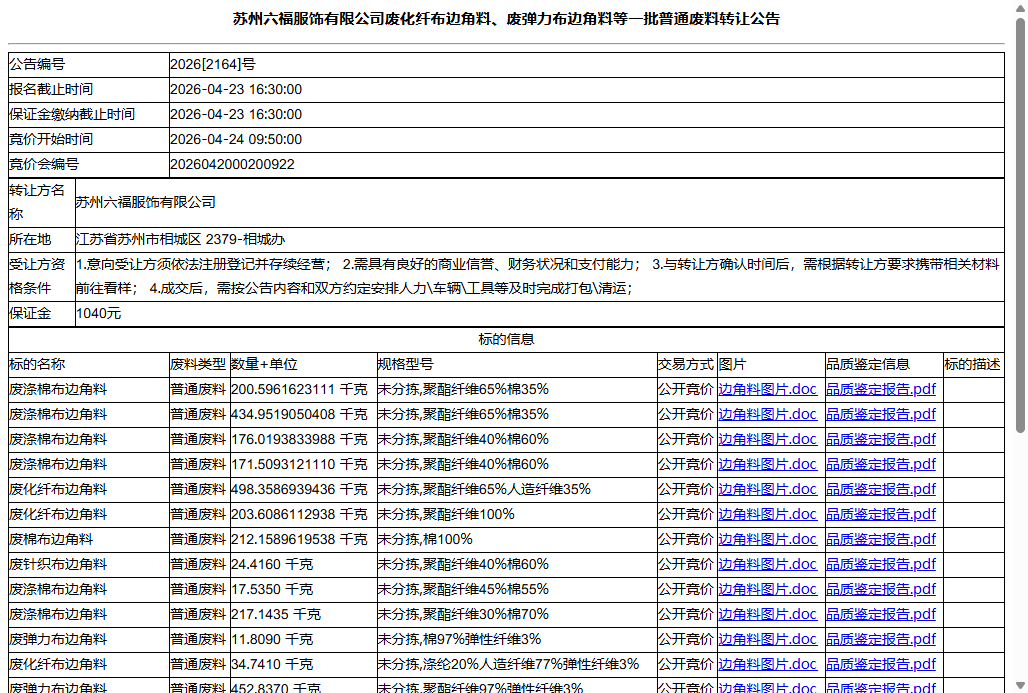1028x693 pixels.
Task: Open 边角料图片.doc for 废针织布边角料 row
Action: tap(767, 564)
